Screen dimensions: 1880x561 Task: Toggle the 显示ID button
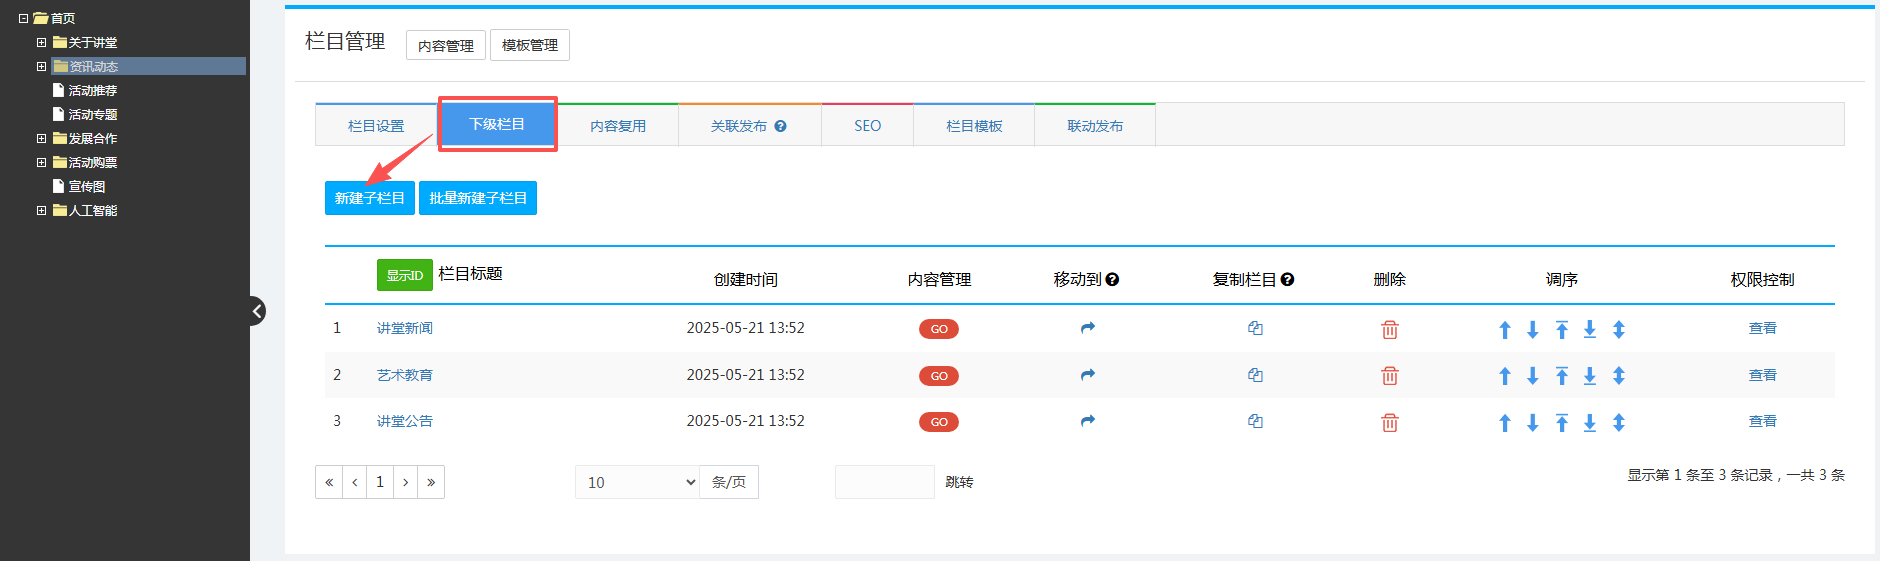(x=404, y=275)
